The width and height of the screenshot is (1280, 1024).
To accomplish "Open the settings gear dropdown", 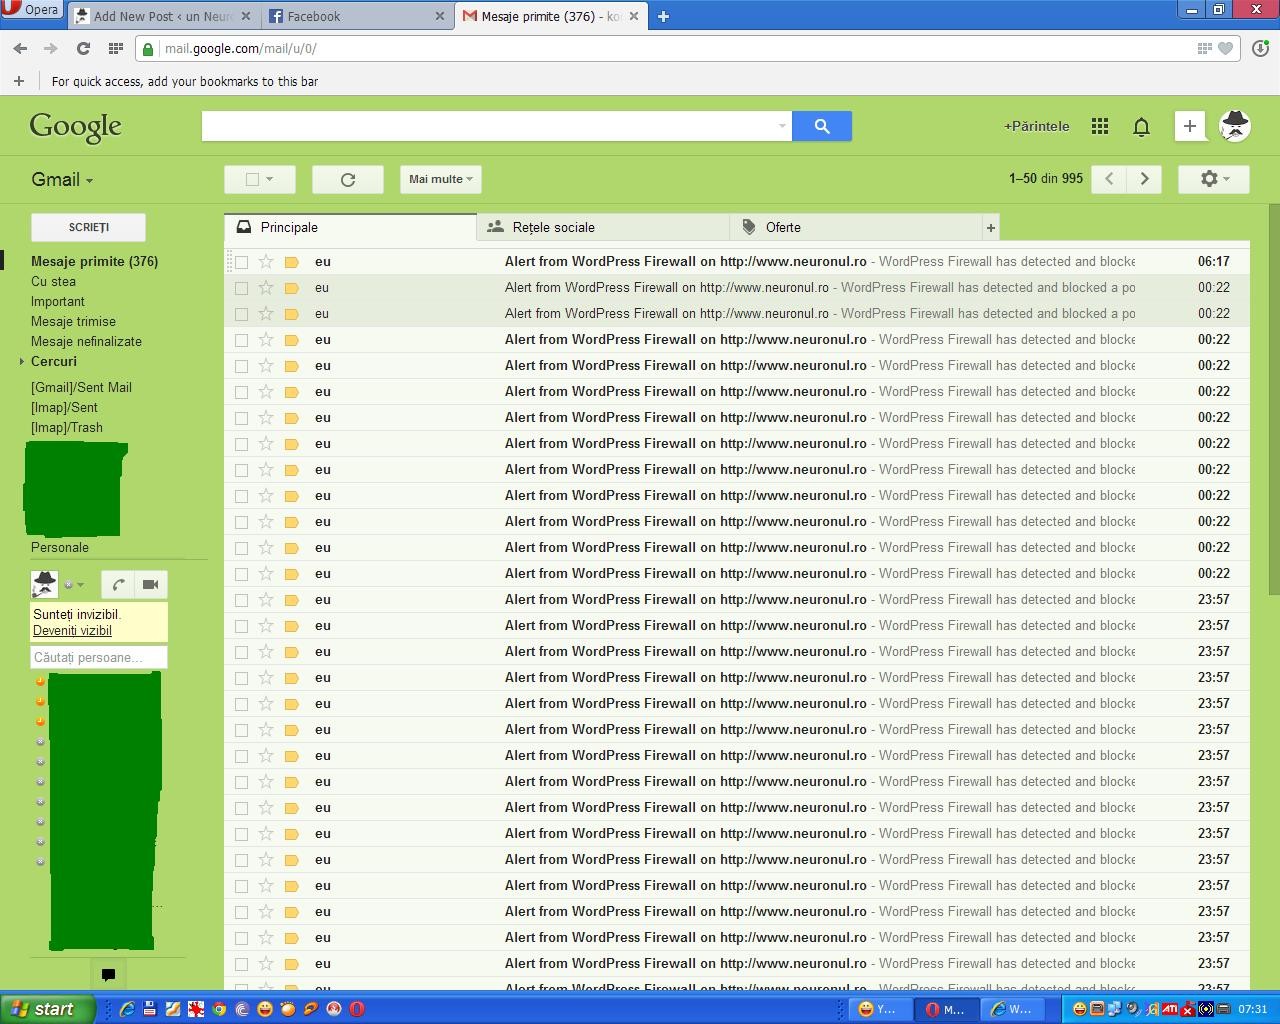I will pyautogui.click(x=1213, y=179).
